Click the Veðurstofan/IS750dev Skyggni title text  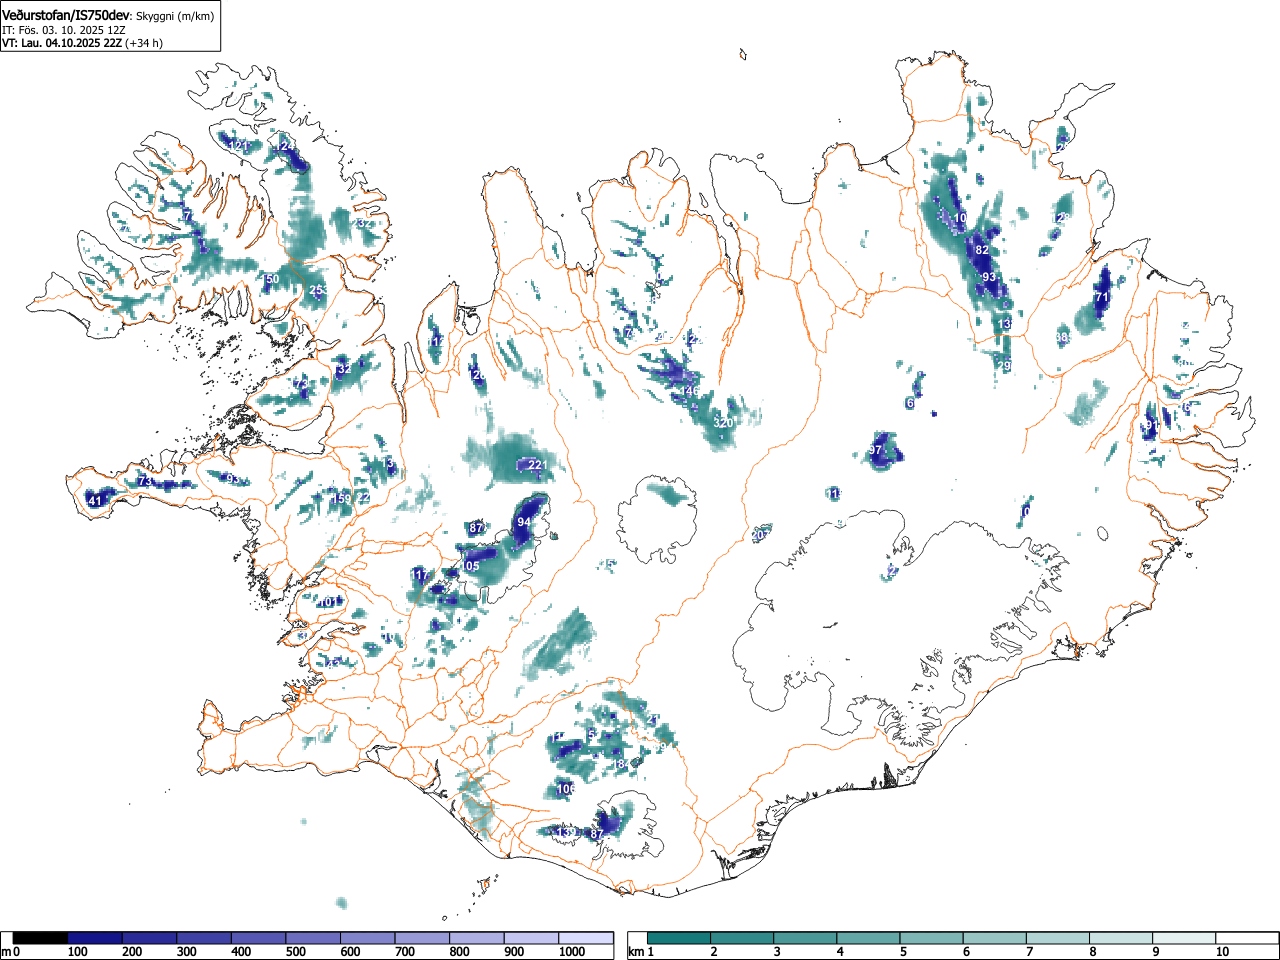pyautogui.click(x=108, y=15)
